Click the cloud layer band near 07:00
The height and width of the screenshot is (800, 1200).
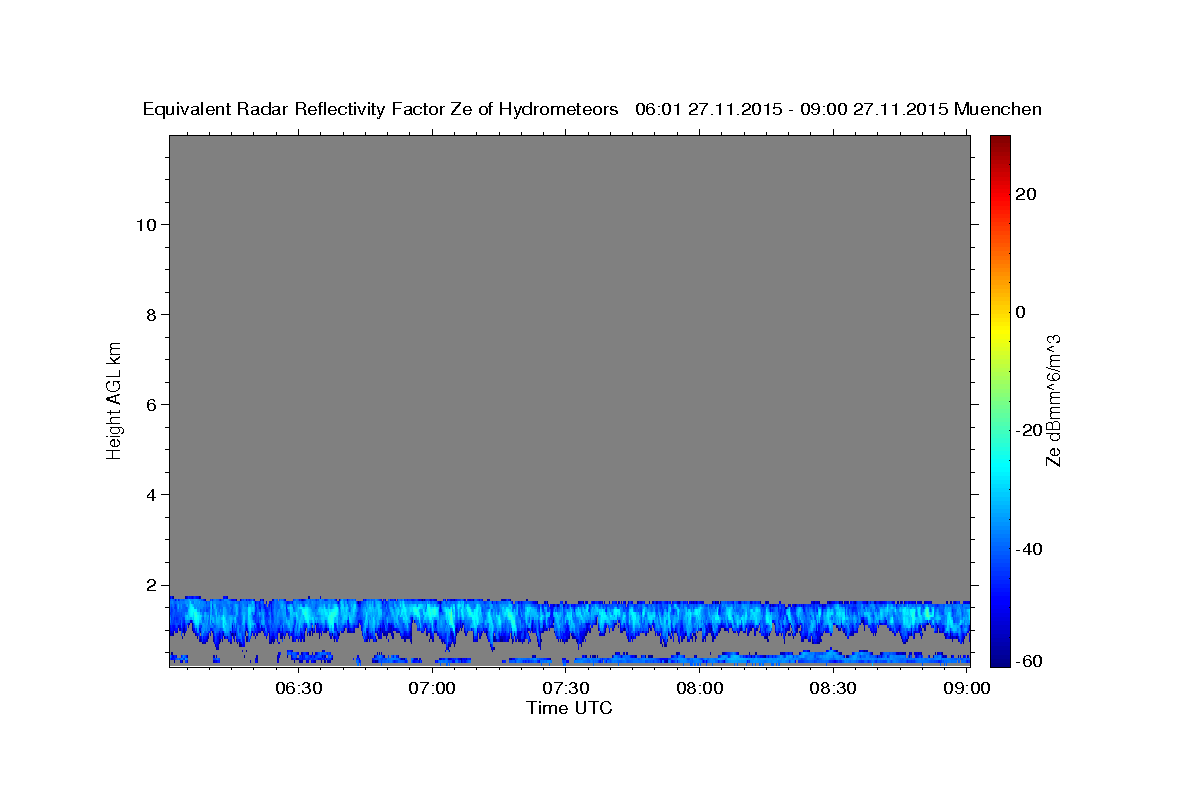(432, 618)
